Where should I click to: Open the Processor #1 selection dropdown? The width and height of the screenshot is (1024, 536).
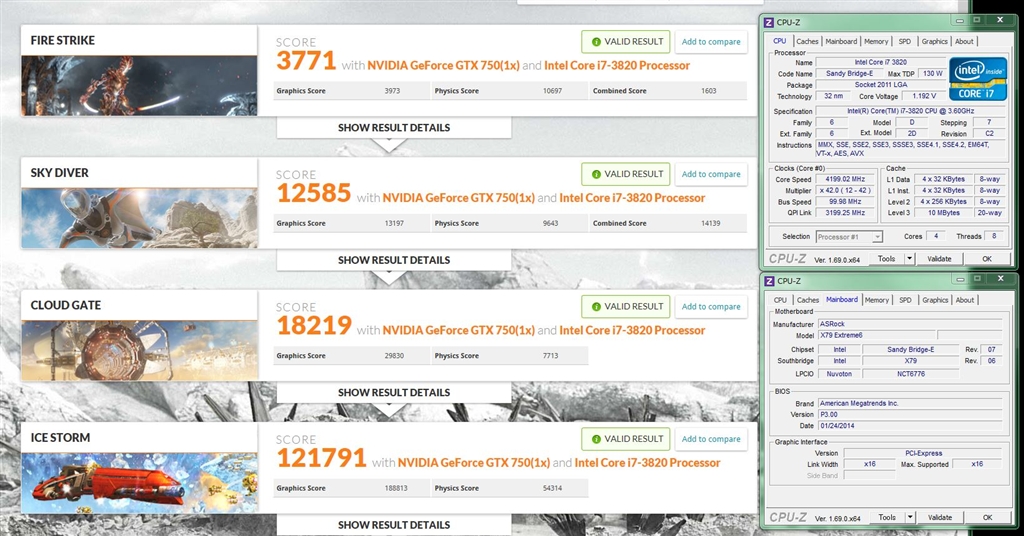pyautogui.click(x=849, y=237)
